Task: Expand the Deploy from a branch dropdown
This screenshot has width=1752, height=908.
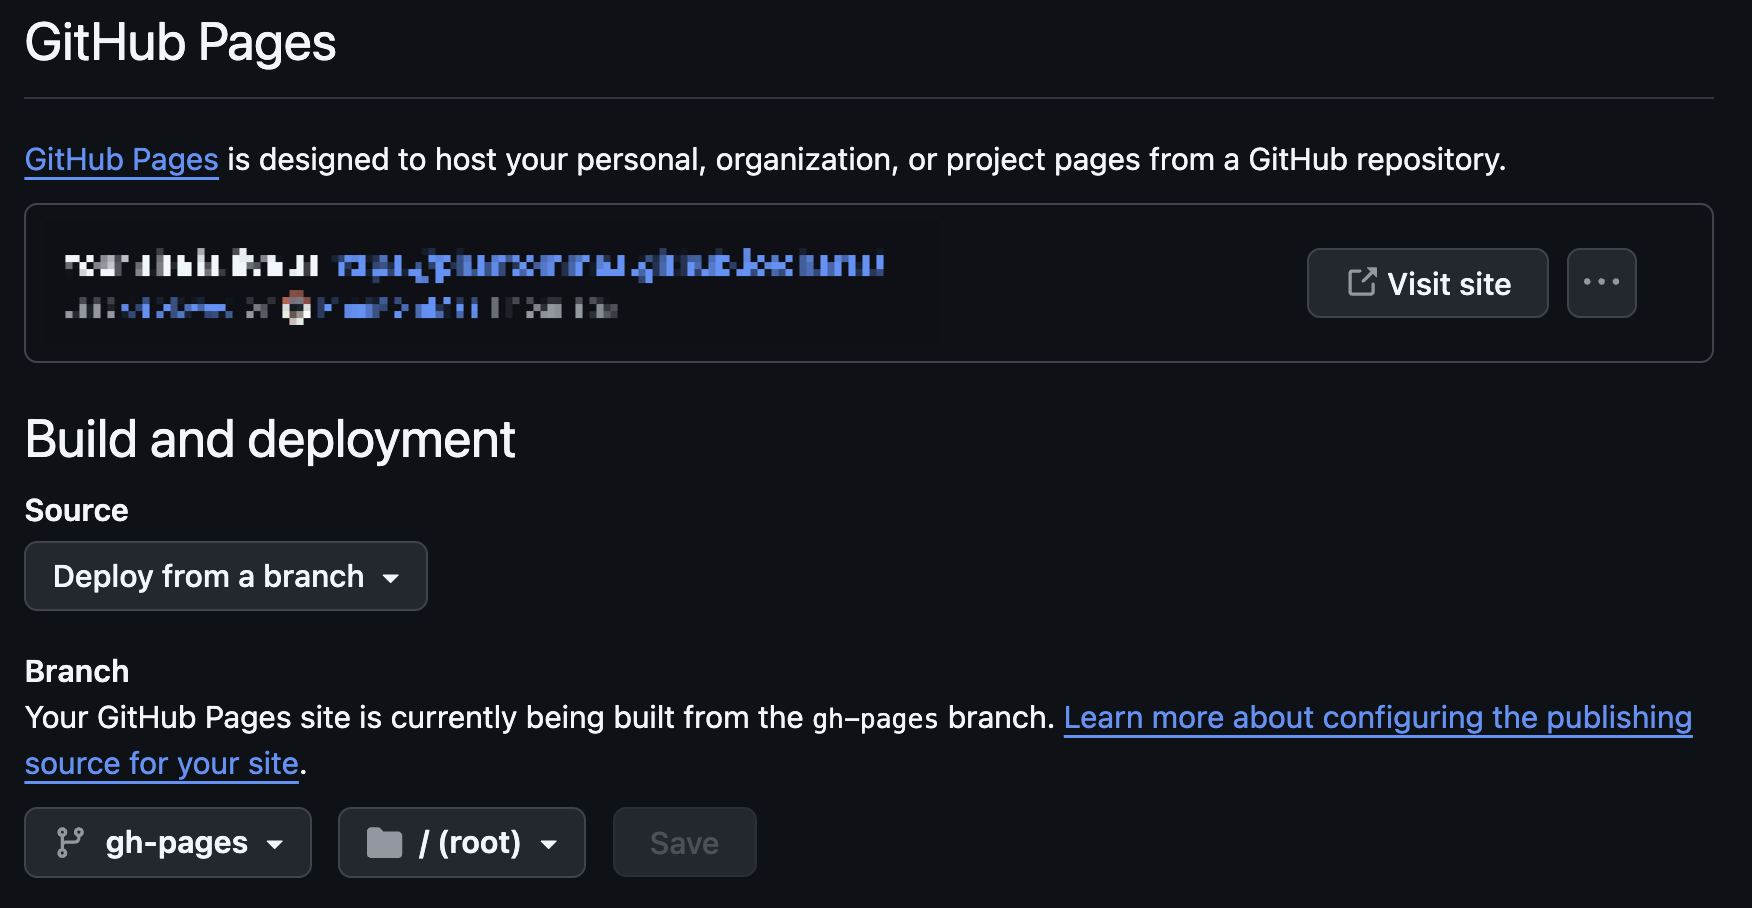Action: click(x=226, y=576)
